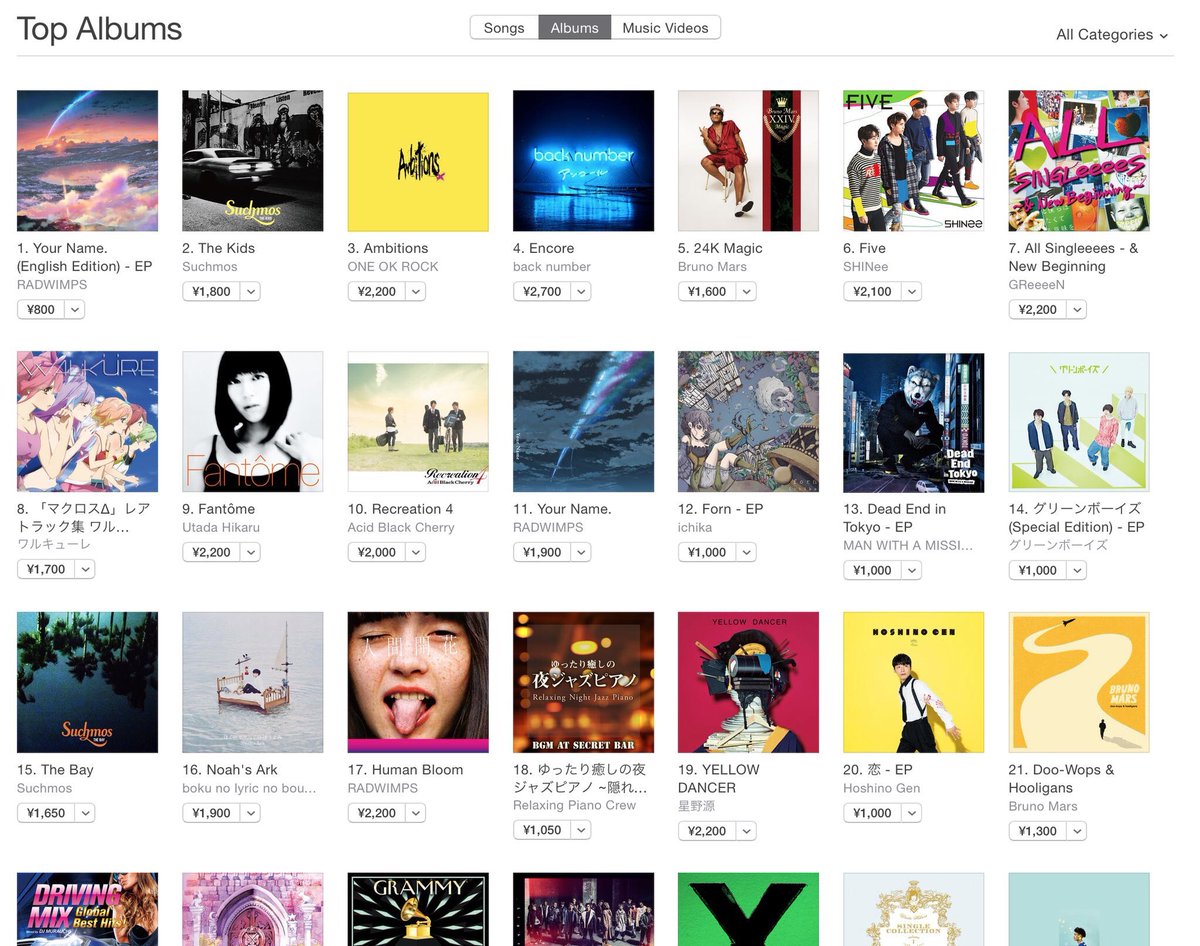Switch to the Songs tab
The image size is (1200, 946).
tap(504, 28)
